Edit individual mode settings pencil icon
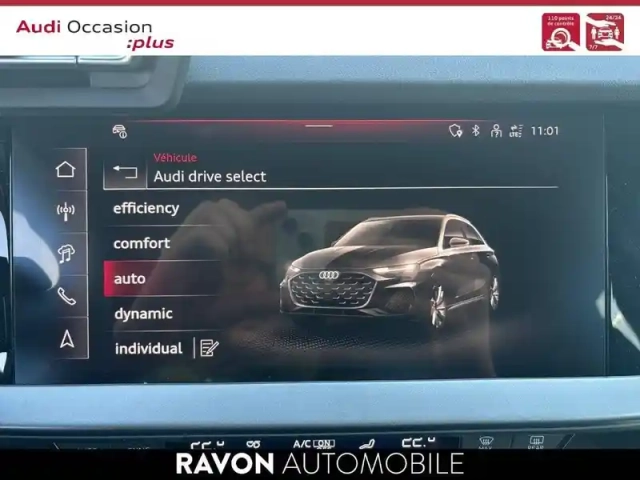Viewport: 640px width, 480px height. [208, 348]
